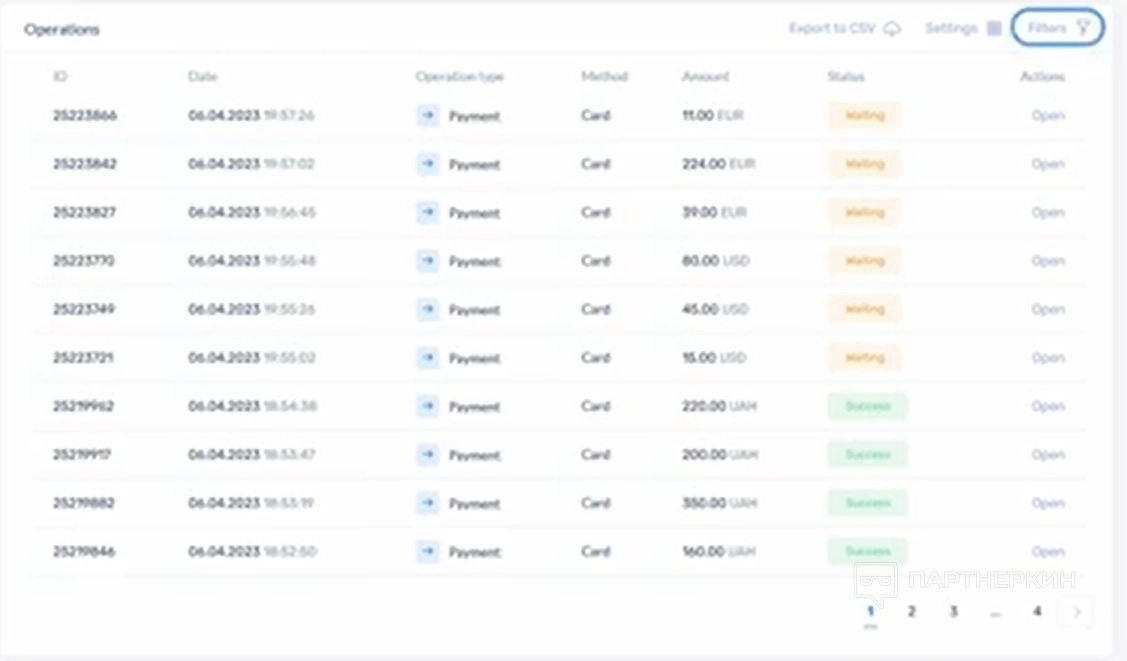Click operation ID 25219917
This screenshot has height=661, width=1127.
[x=82, y=455]
